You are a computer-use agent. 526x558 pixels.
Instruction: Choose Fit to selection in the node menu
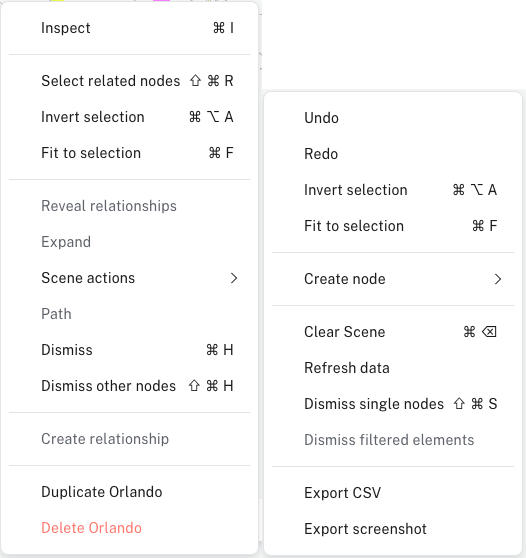pyautogui.click(x=130, y=153)
